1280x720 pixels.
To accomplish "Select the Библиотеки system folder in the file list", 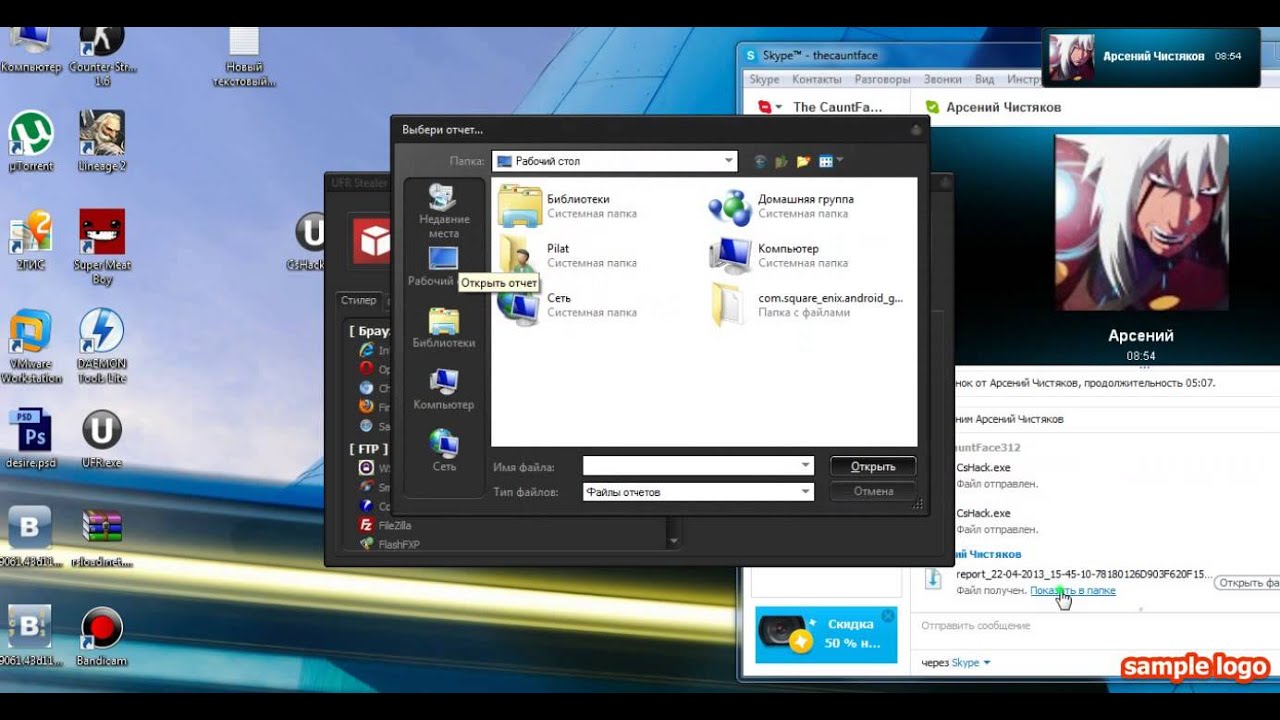I will (x=567, y=205).
